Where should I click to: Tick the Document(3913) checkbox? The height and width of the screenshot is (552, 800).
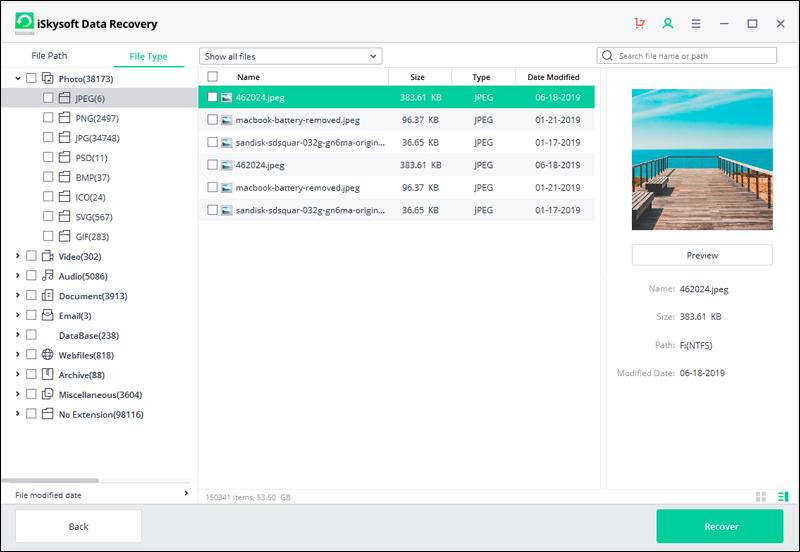(x=31, y=295)
